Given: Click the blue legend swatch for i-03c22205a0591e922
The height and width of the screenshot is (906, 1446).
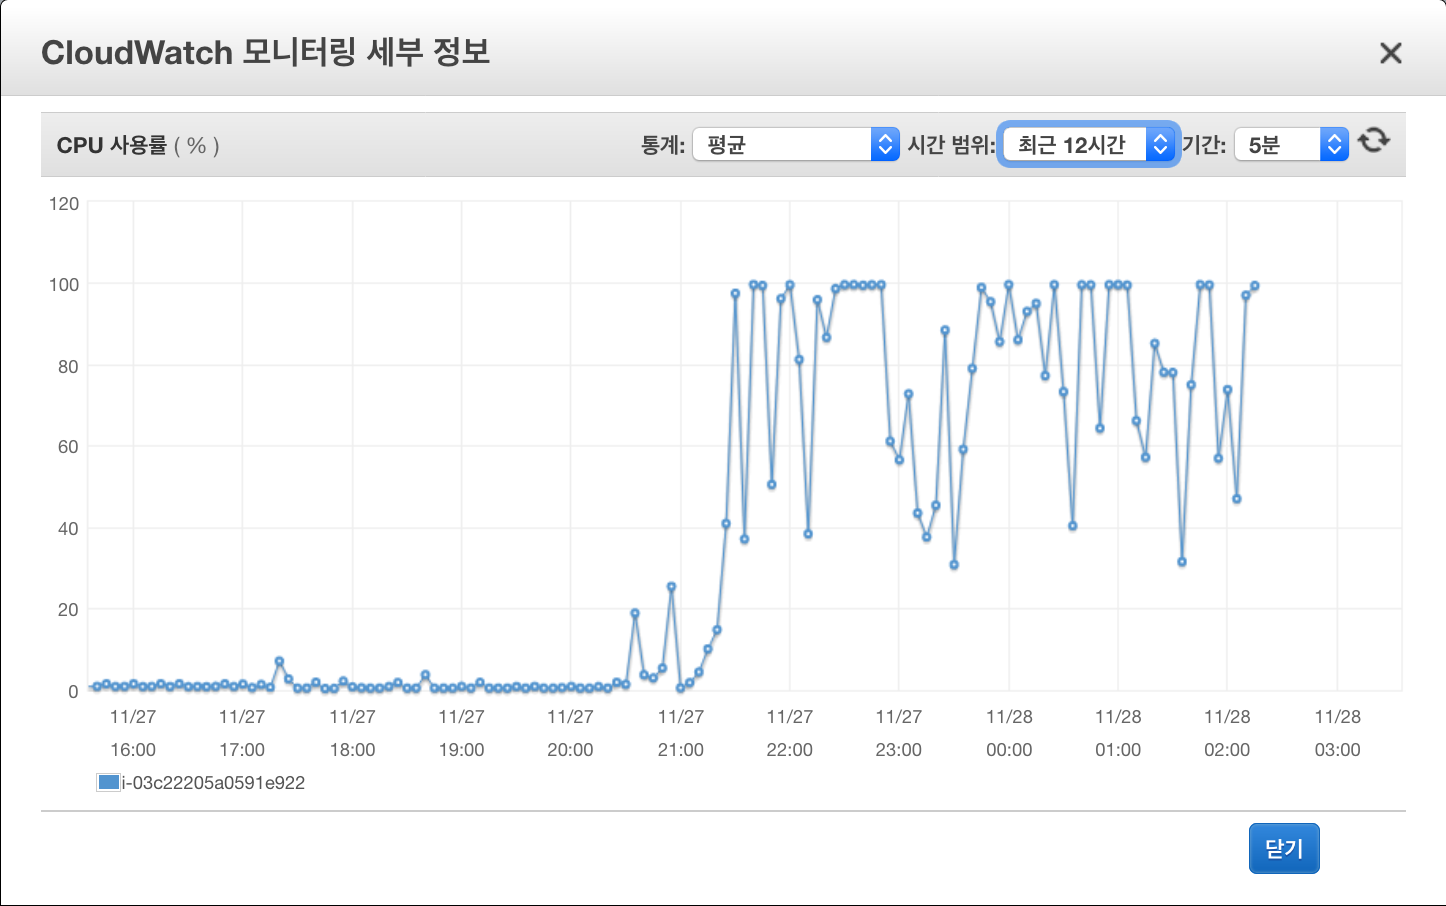Looking at the screenshot, I should tap(108, 783).
